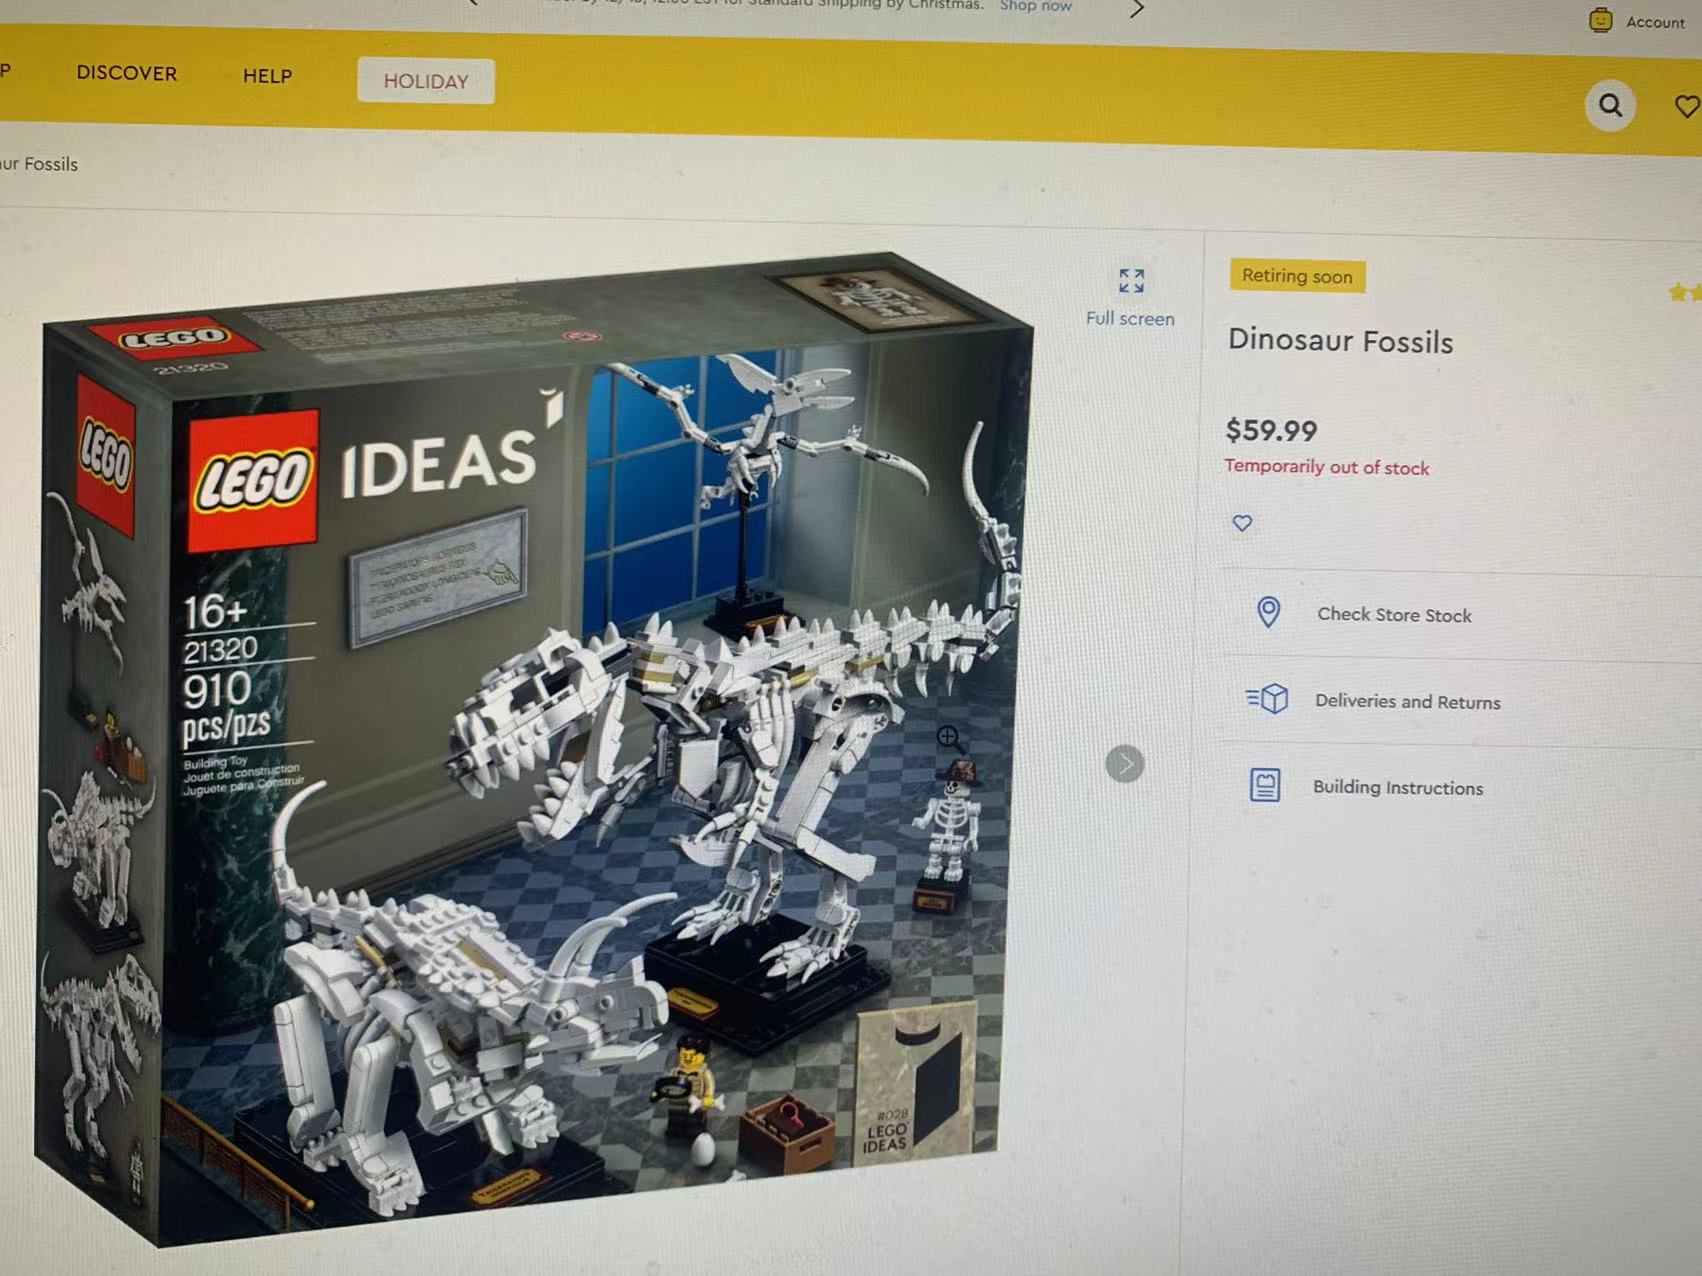Follow the Shop now link

[1035, 6]
